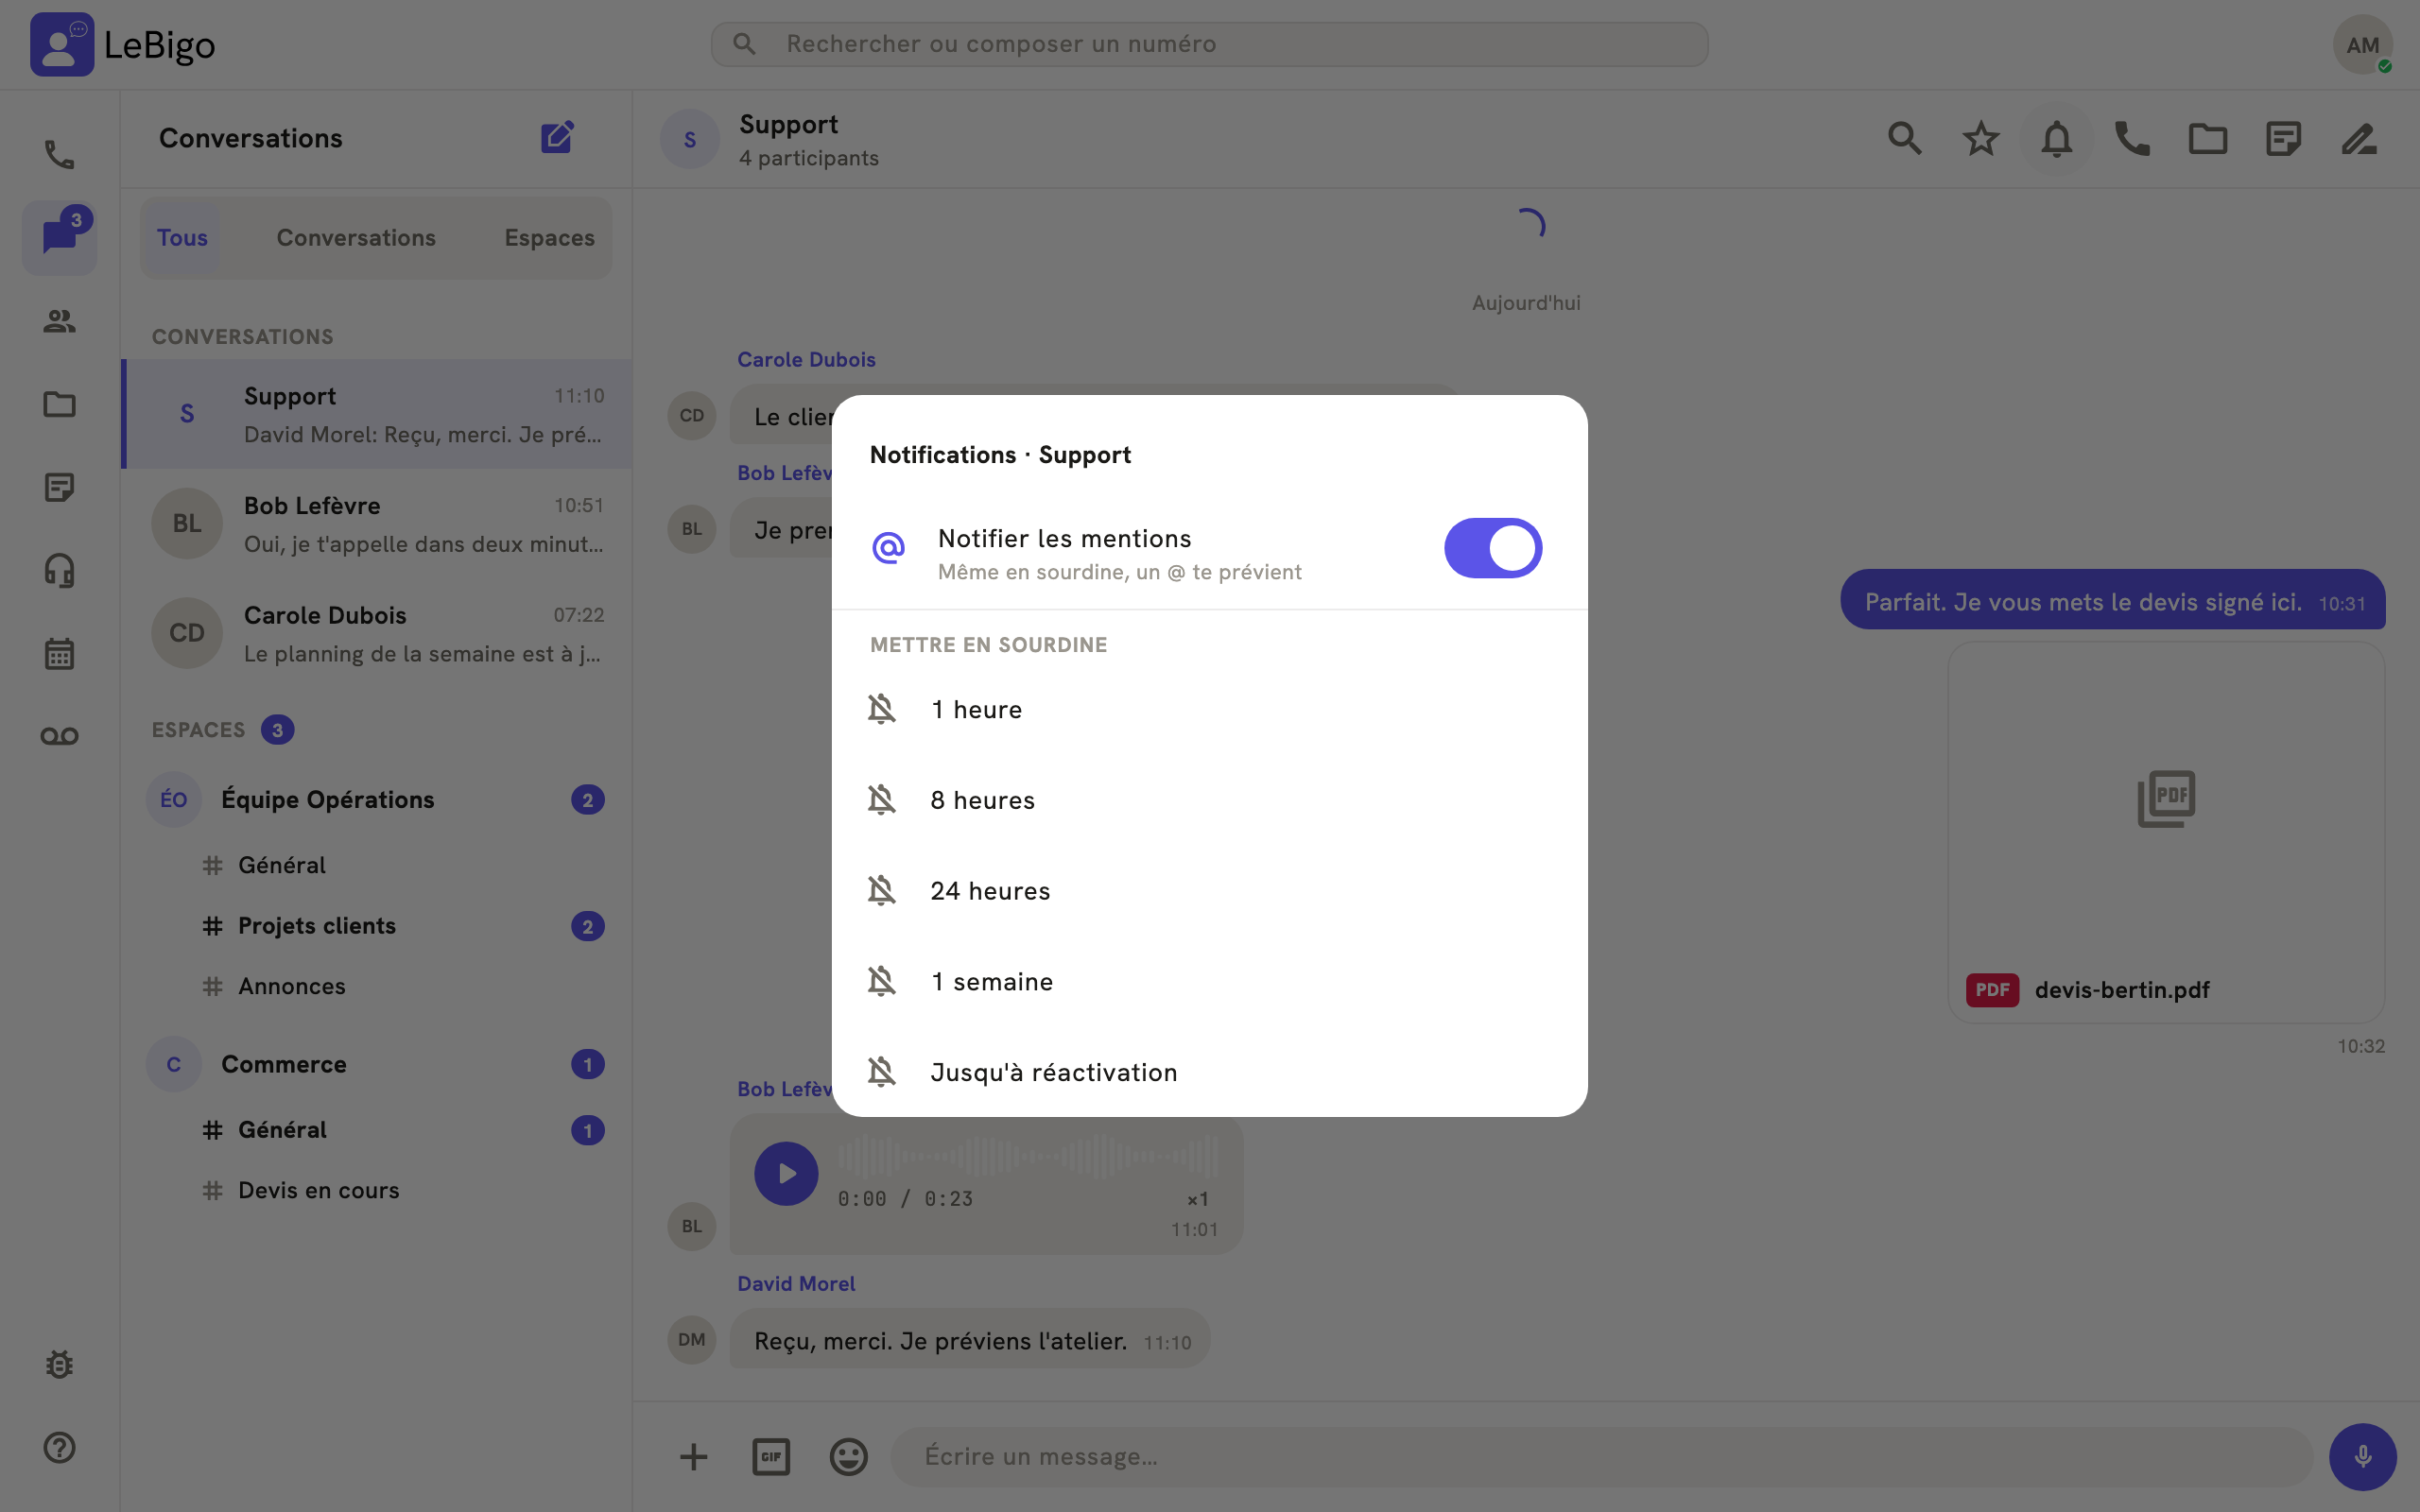Open the calendar sidebar icon
The width and height of the screenshot is (2420, 1512).
[59, 653]
